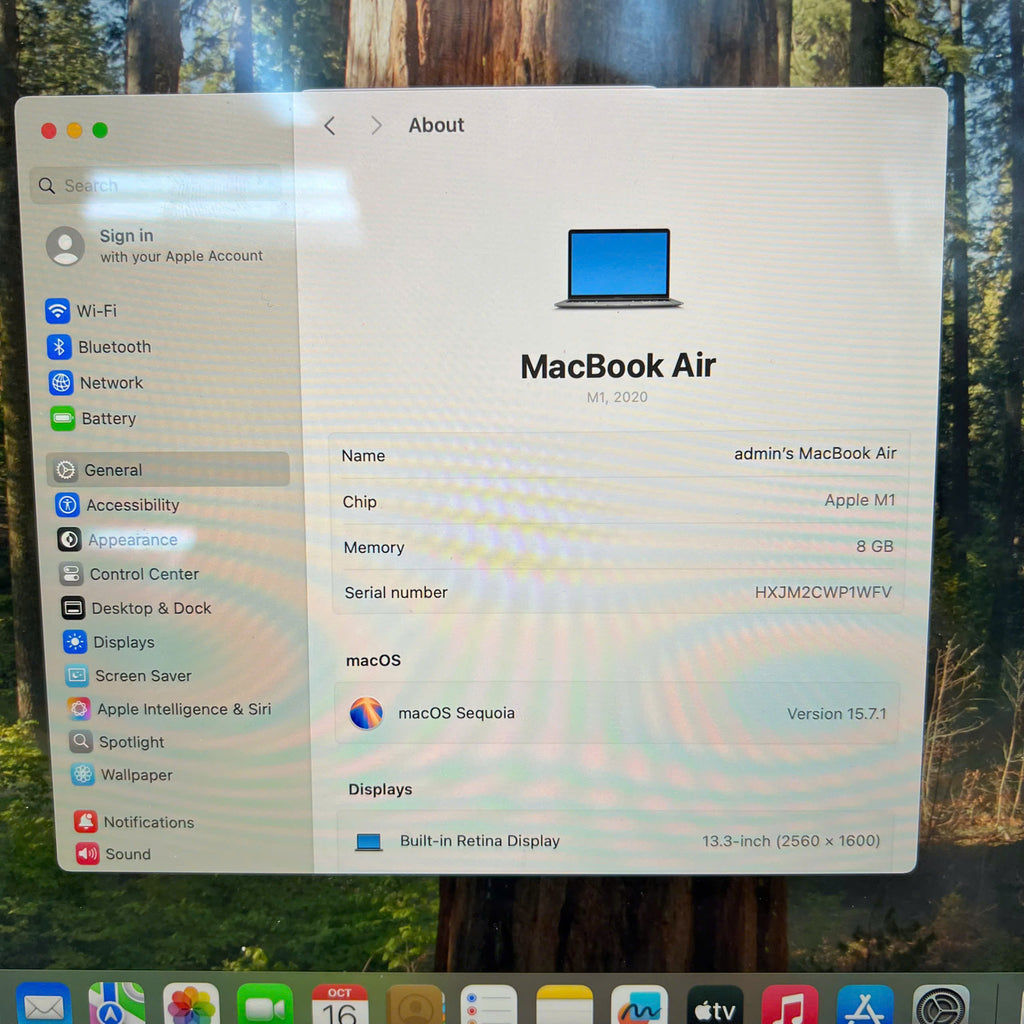Click the admin's MacBook Air name field
1024x1024 pixels.
[x=814, y=454]
